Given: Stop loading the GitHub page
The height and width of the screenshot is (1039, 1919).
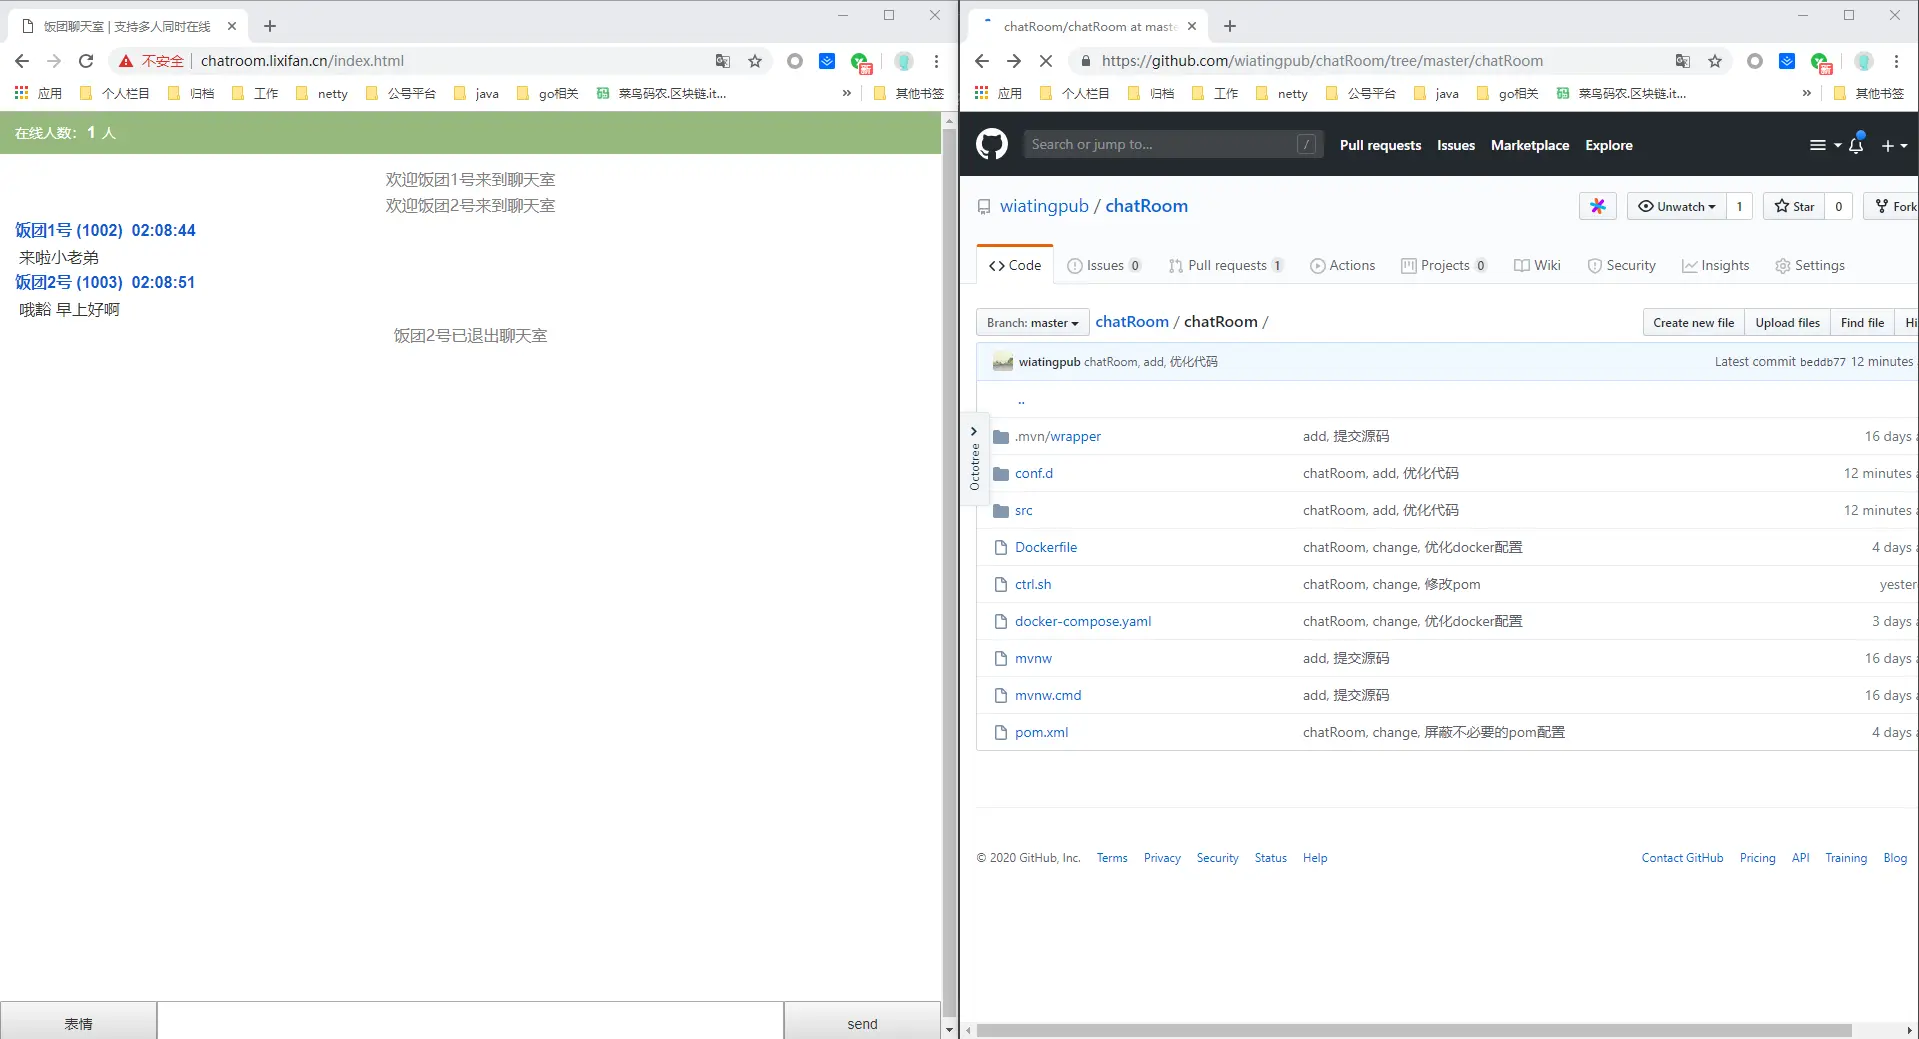Looking at the screenshot, I should pos(1046,61).
